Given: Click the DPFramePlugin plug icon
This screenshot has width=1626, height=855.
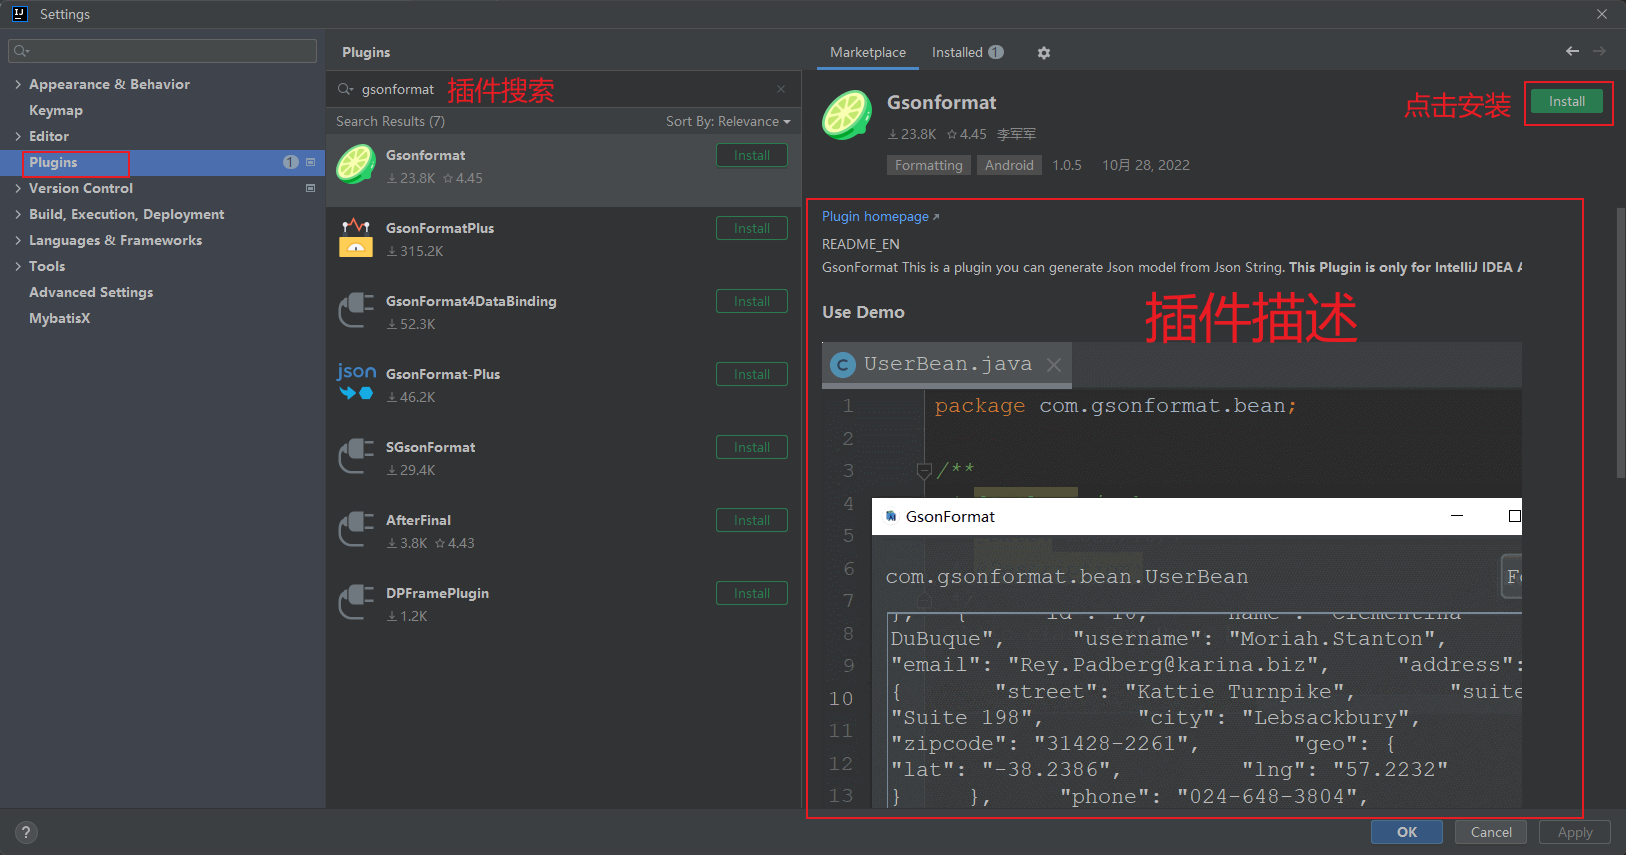Looking at the screenshot, I should 356,603.
